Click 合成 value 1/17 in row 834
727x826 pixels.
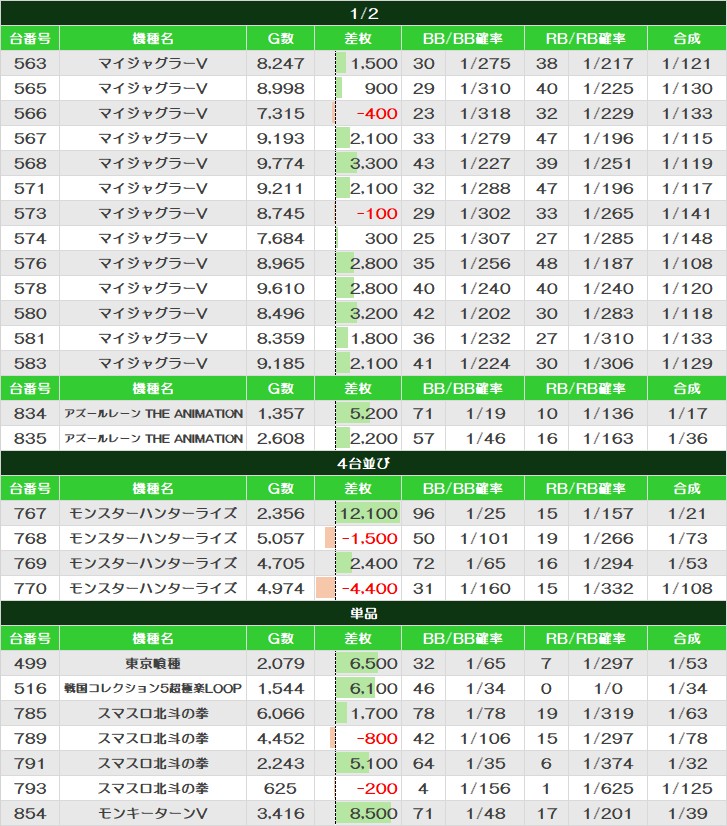tap(687, 414)
